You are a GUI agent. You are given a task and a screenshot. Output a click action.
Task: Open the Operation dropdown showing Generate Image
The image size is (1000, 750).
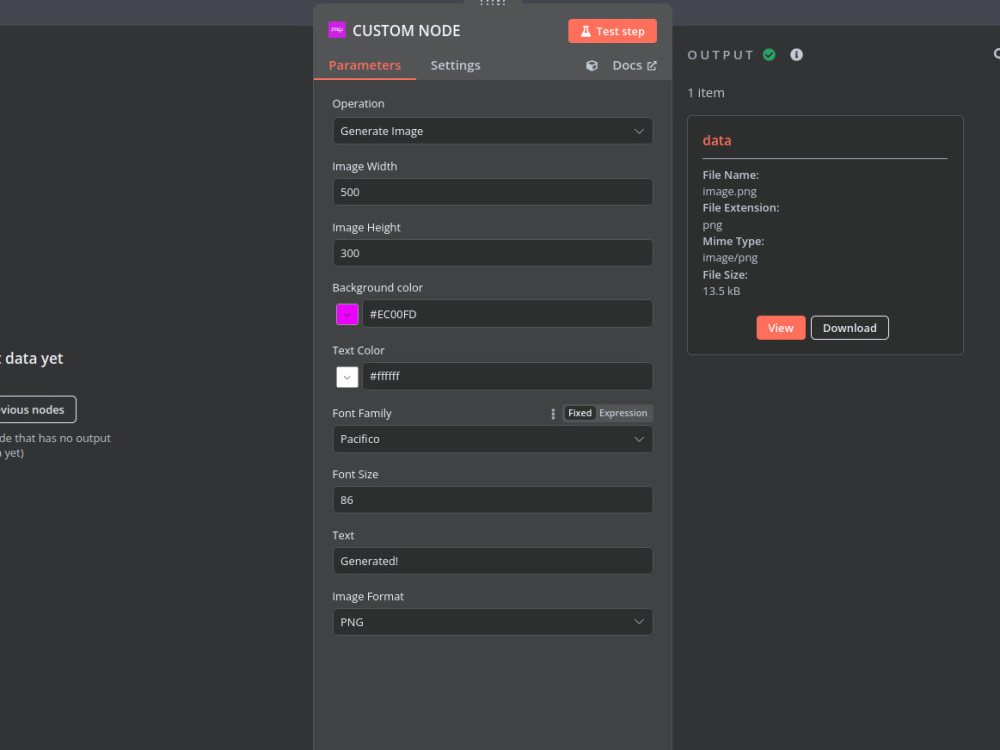click(x=492, y=130)
